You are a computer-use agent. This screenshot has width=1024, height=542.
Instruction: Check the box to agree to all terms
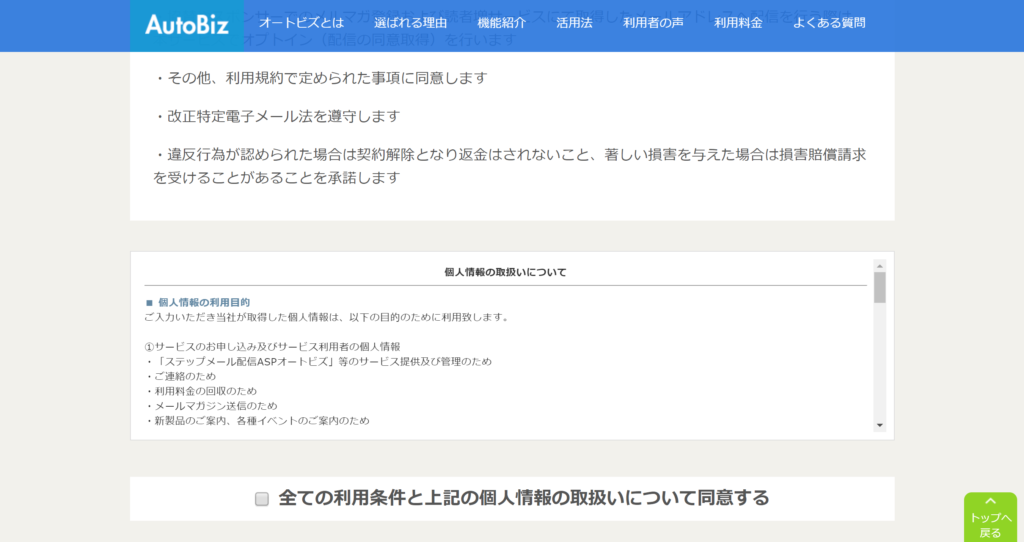262,499
